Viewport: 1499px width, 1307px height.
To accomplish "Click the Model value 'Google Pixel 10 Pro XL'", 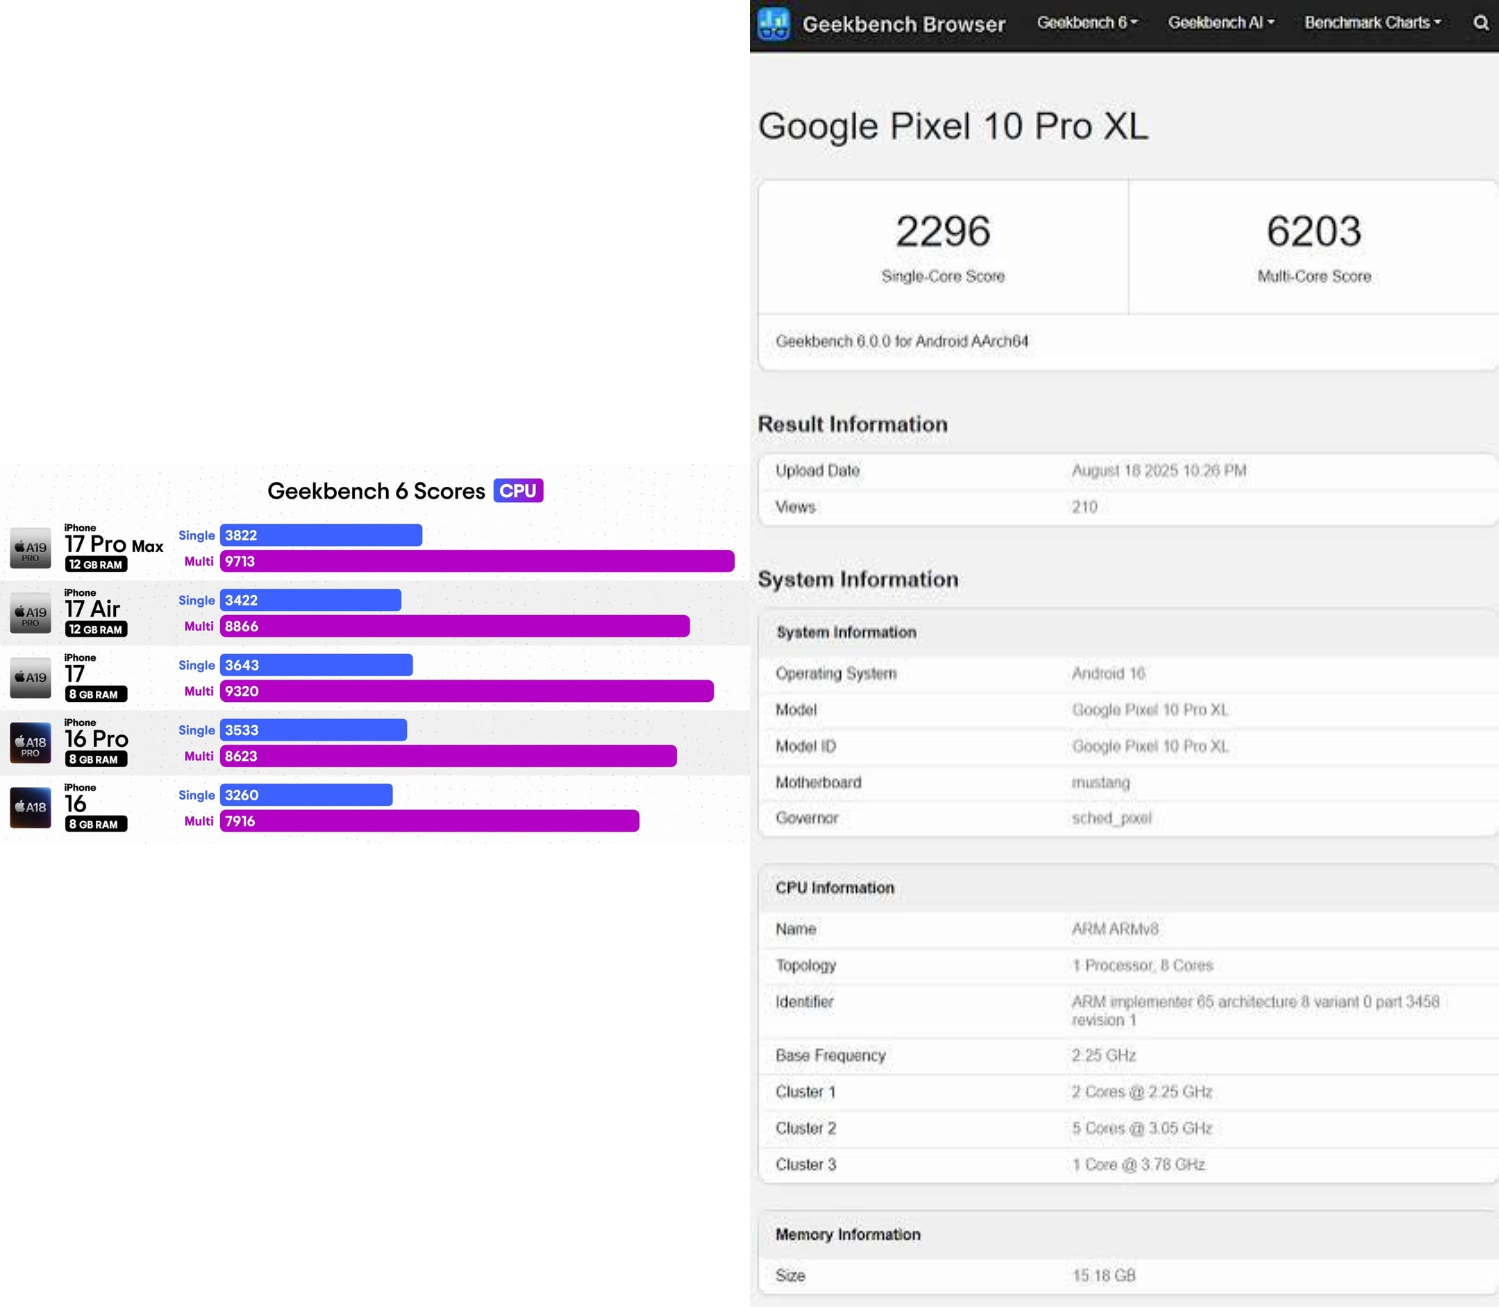I will click(1150, 710).
